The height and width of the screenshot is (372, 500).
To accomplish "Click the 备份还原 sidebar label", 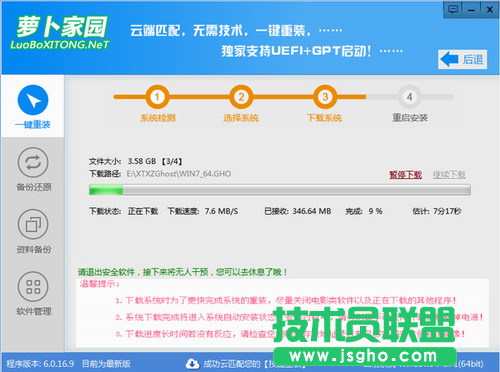I will click(x=34, y=187).
